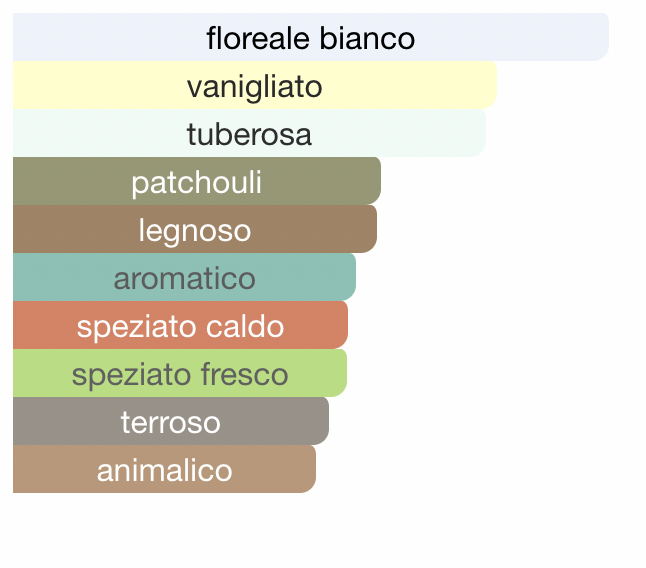The width and height of the screenshot is (646, 568).
Task: Select the vanigliato yellow bar
Action: [x=255, y=85]
